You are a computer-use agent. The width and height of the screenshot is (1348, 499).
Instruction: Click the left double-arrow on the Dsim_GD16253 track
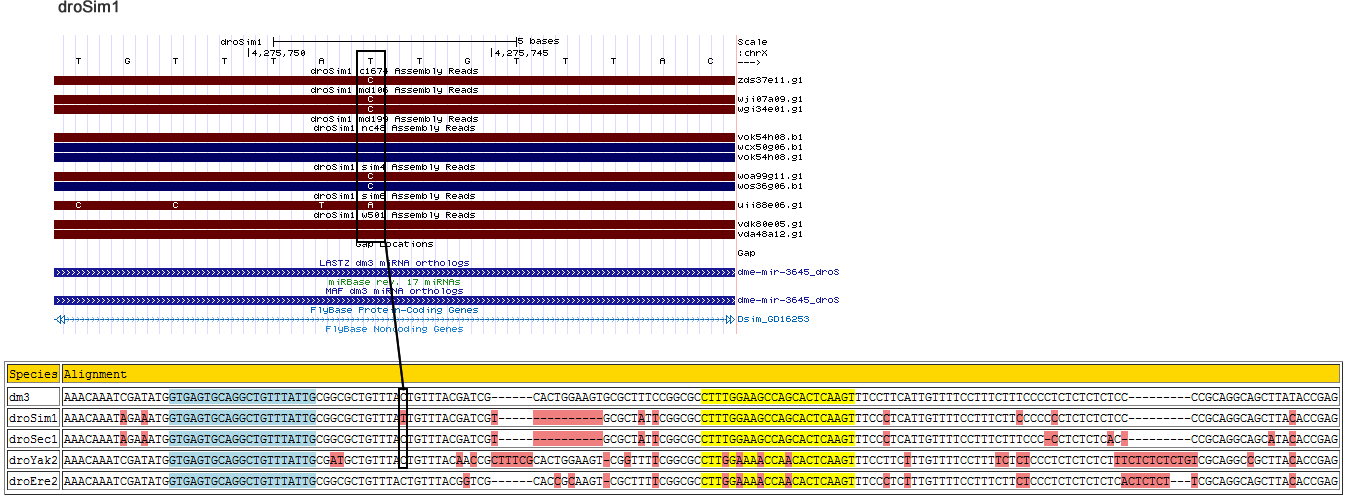click(61, 319)
